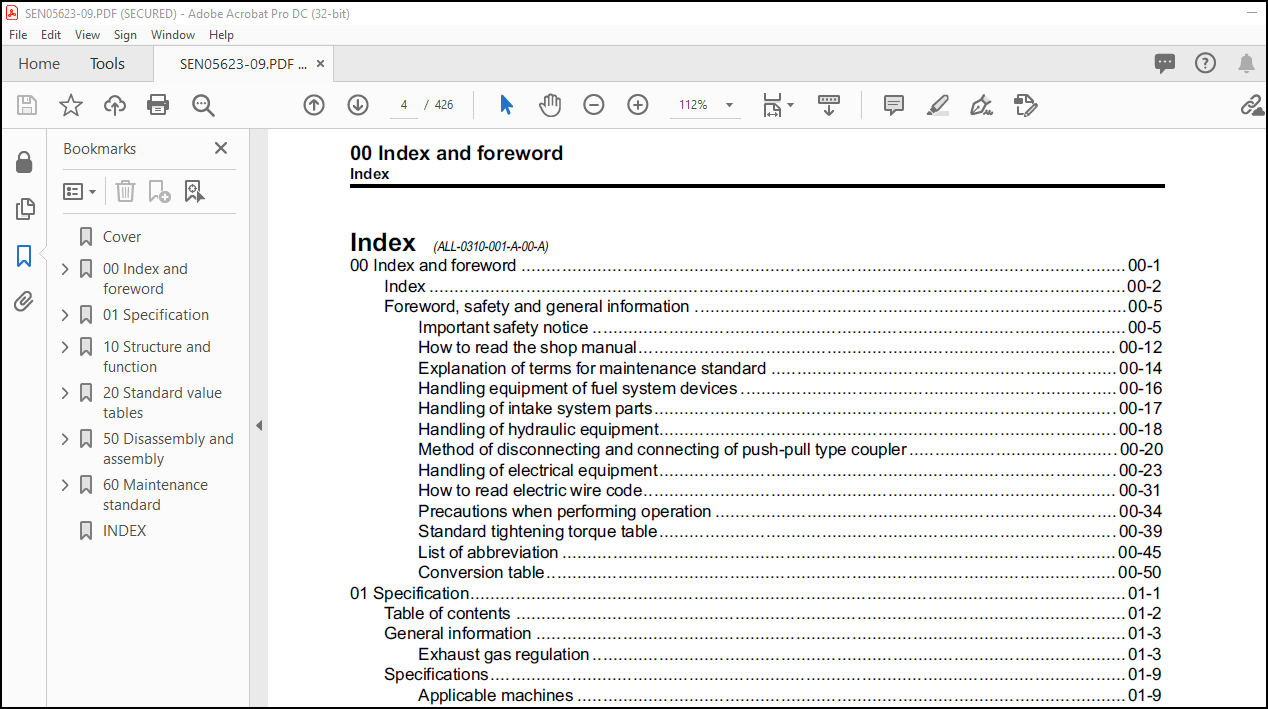The image size is (1268, 709).
Task: Open the Edit menu
Action: 51,34
